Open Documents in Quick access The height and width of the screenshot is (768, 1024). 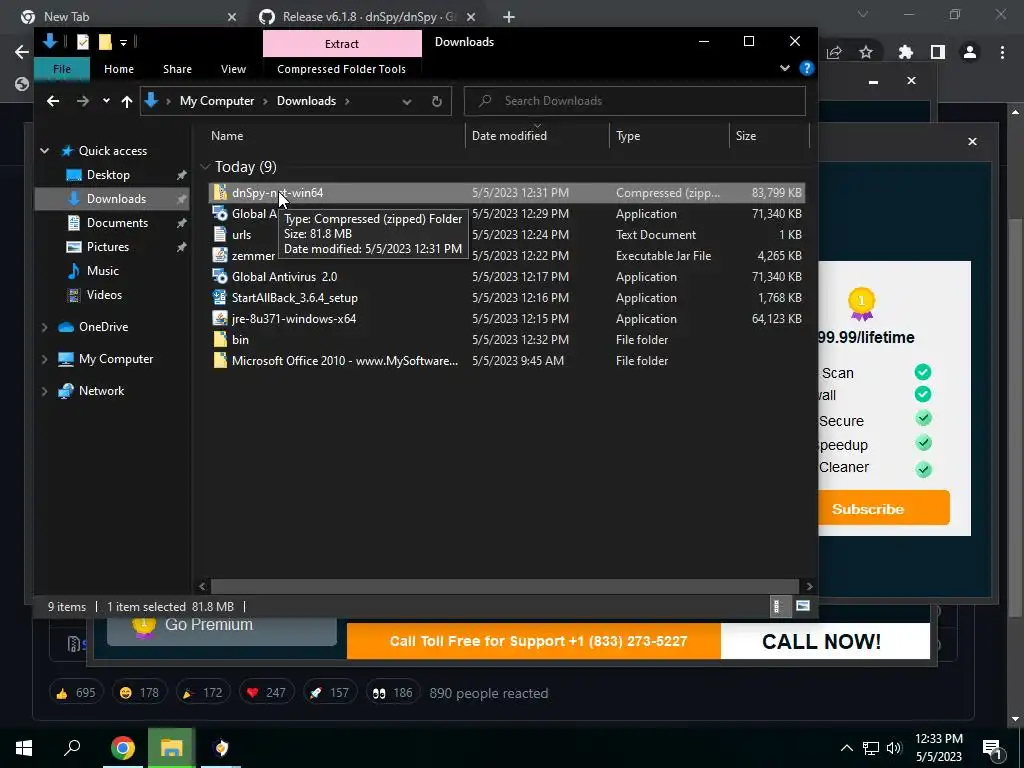(117, 223)
